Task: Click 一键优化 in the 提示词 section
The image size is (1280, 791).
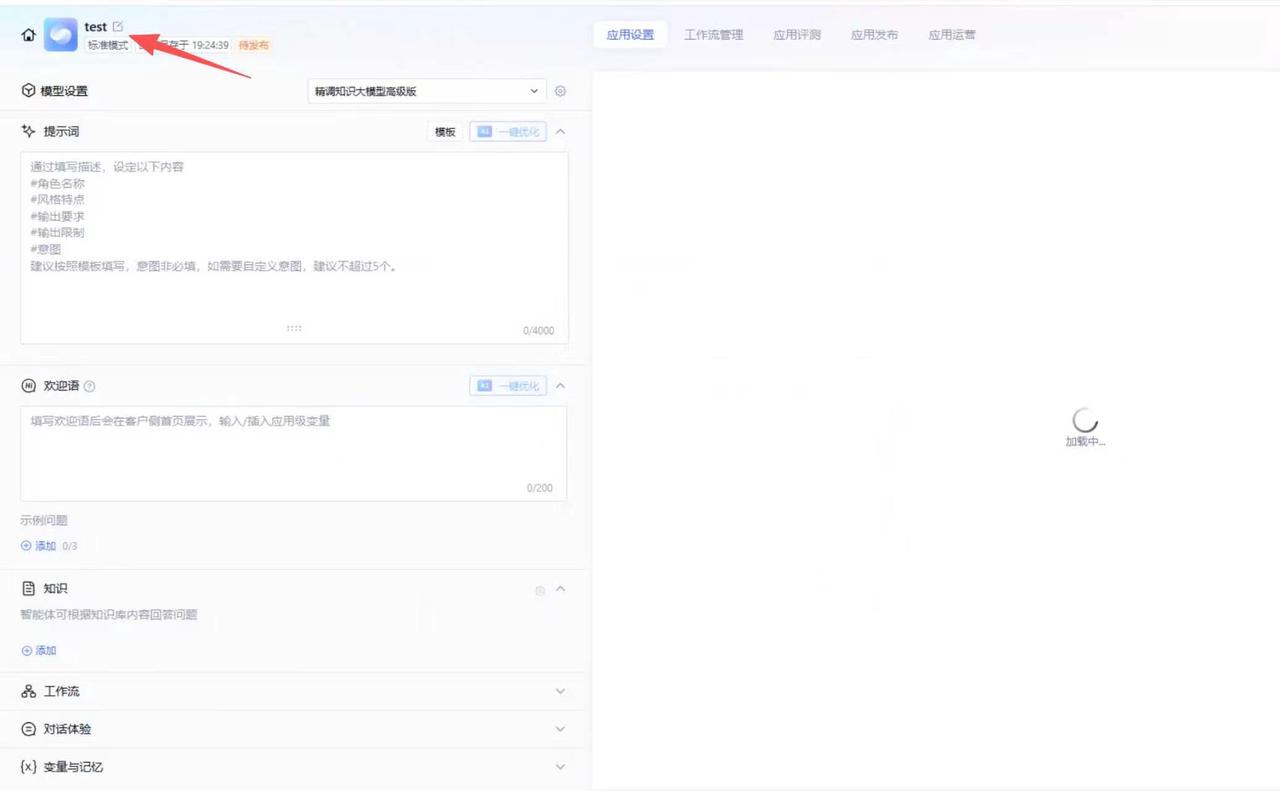Action: click(x=508, y=132)
